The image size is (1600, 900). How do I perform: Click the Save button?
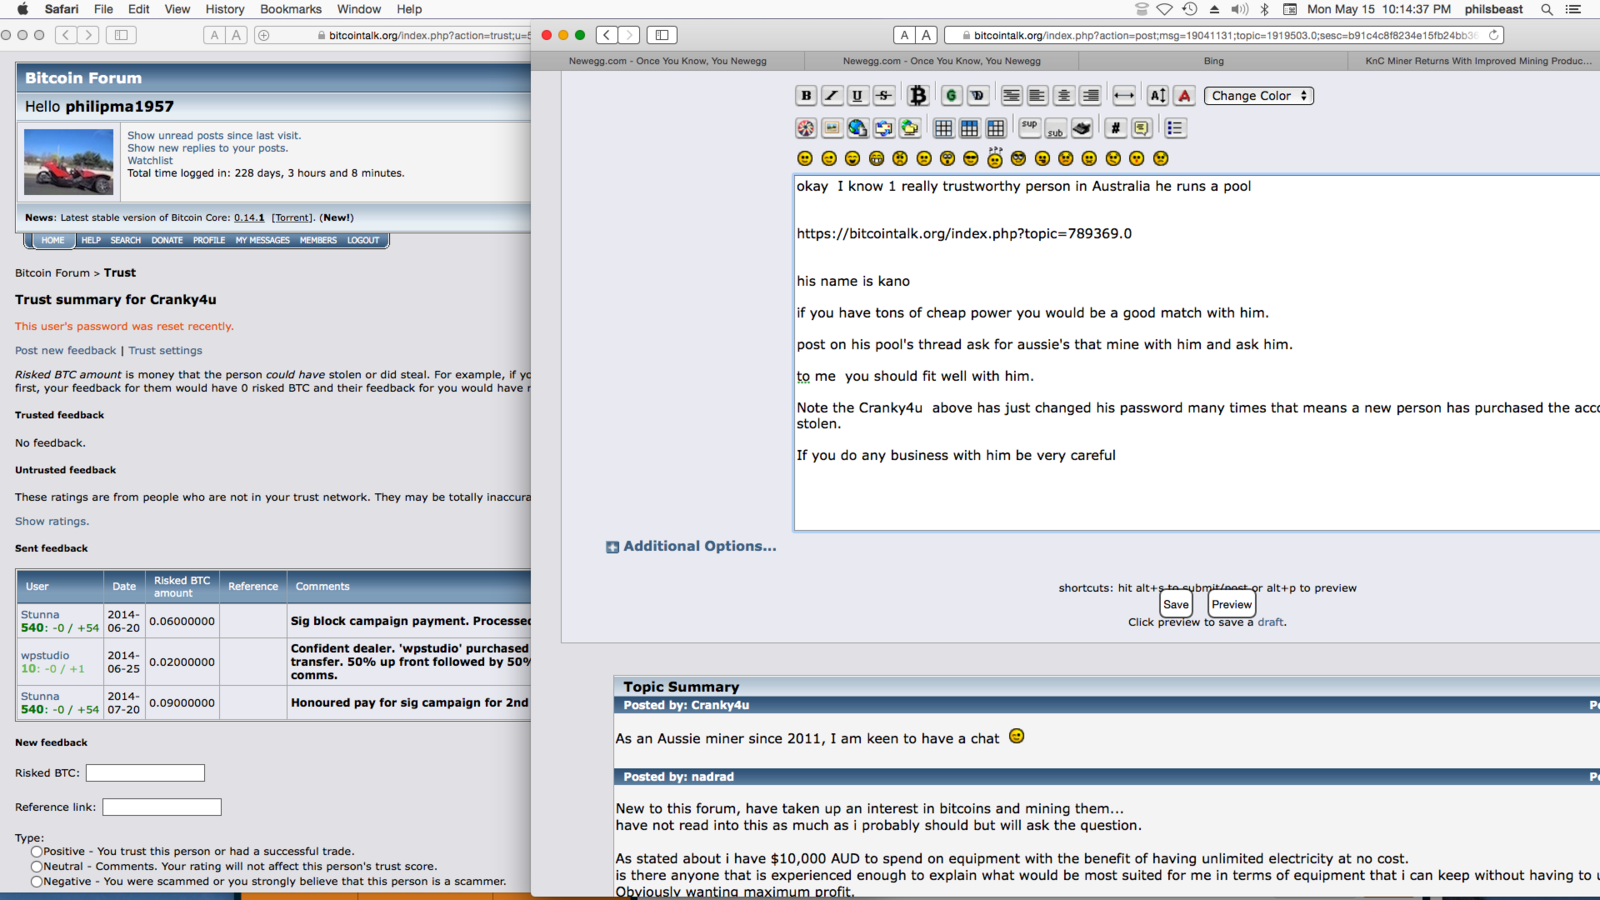point(1176,604)
